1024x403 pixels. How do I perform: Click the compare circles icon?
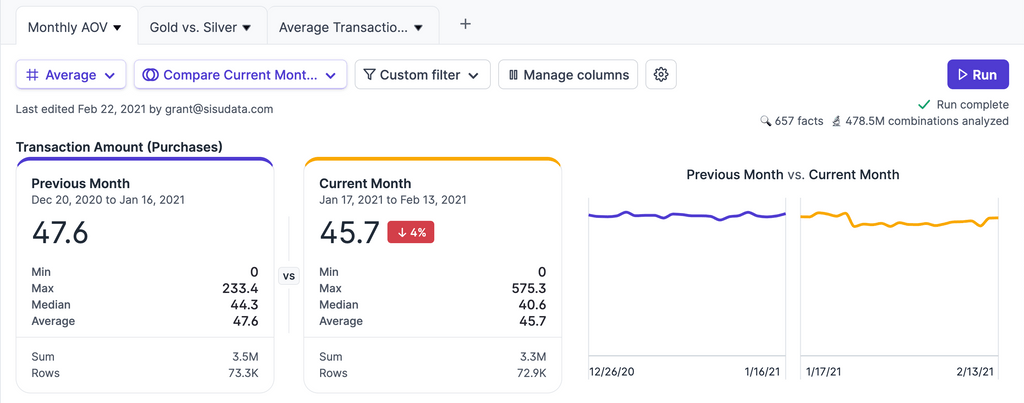pos(150,75)
